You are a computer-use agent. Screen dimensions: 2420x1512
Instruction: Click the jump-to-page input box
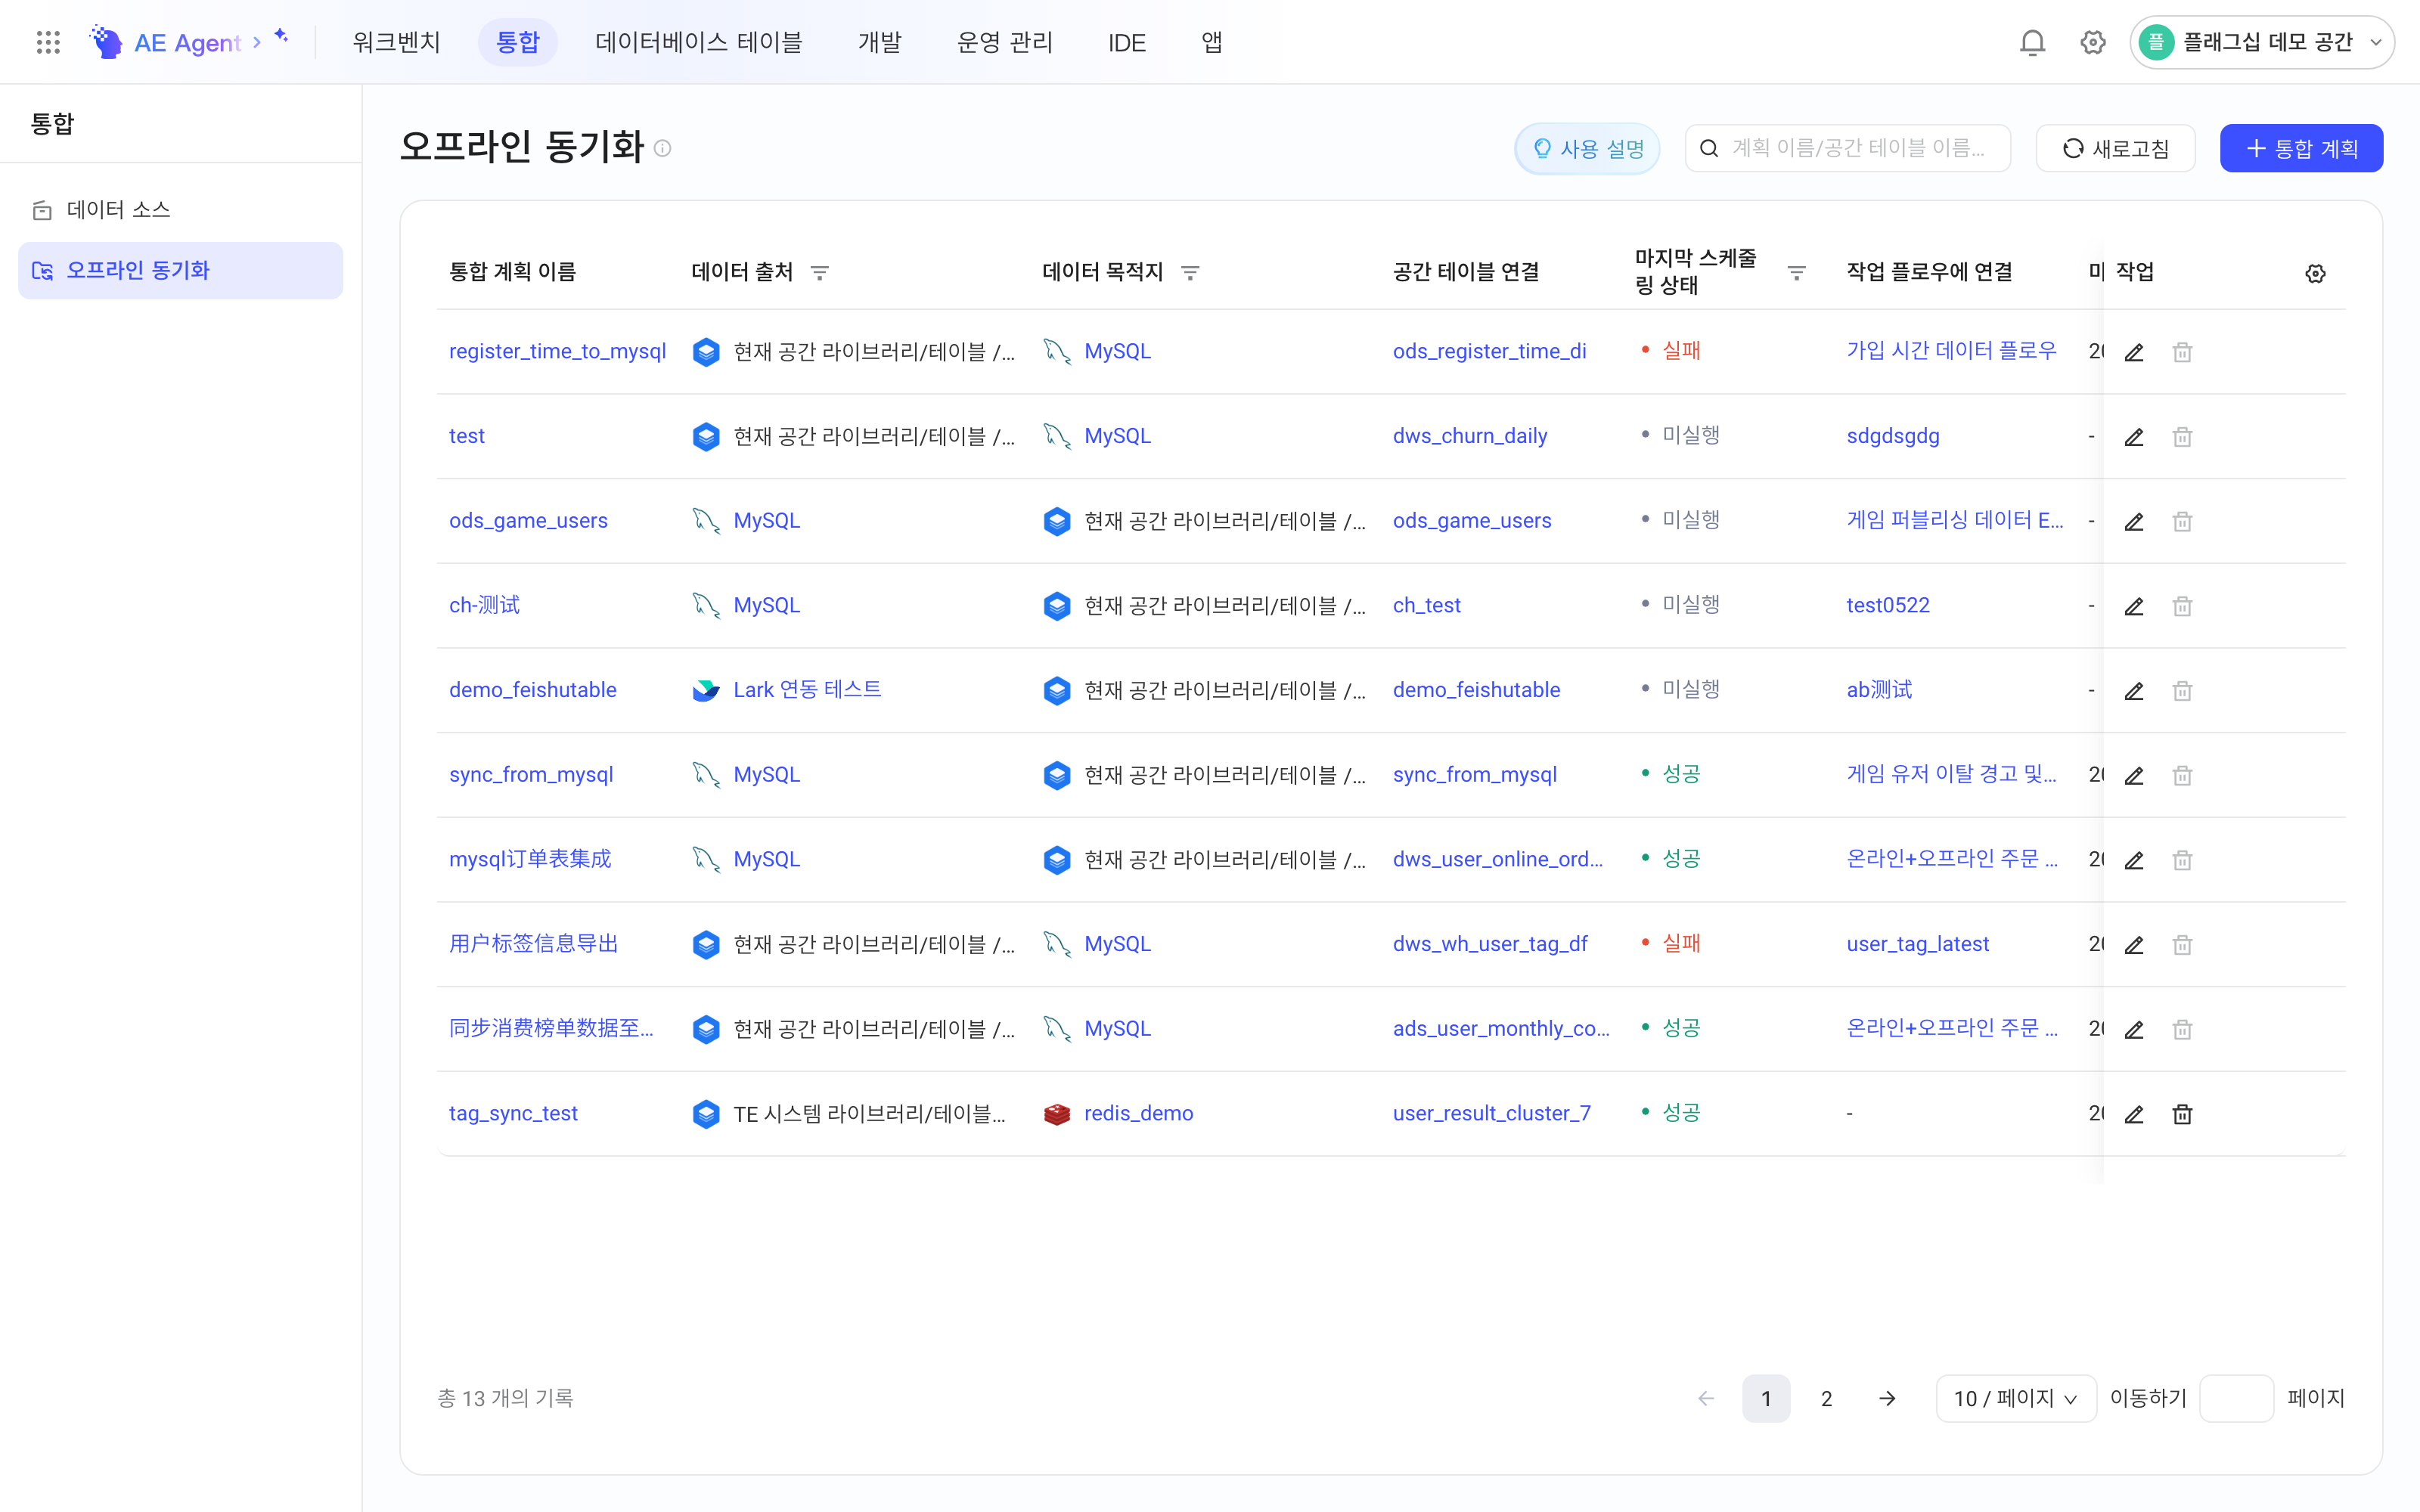[2237, 1398]
